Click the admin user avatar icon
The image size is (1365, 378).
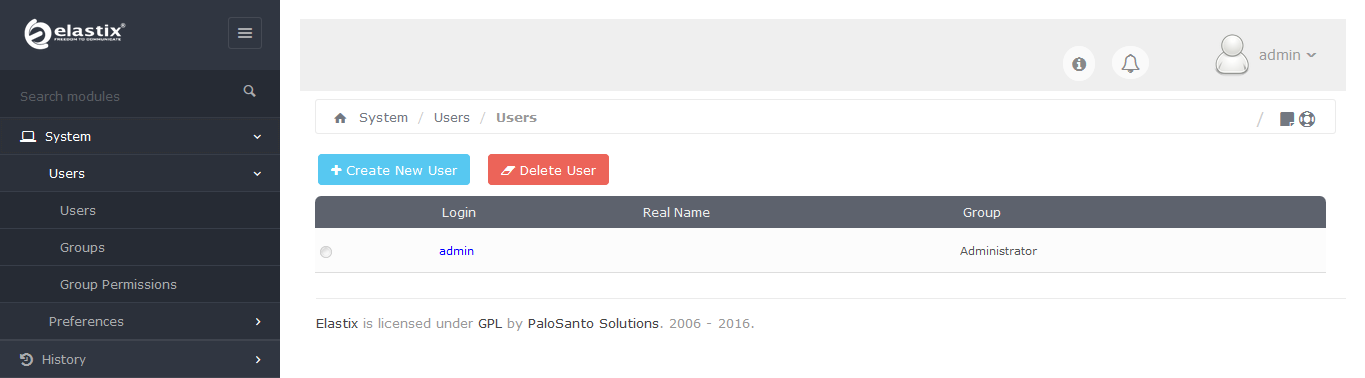tap(1232, 55)
